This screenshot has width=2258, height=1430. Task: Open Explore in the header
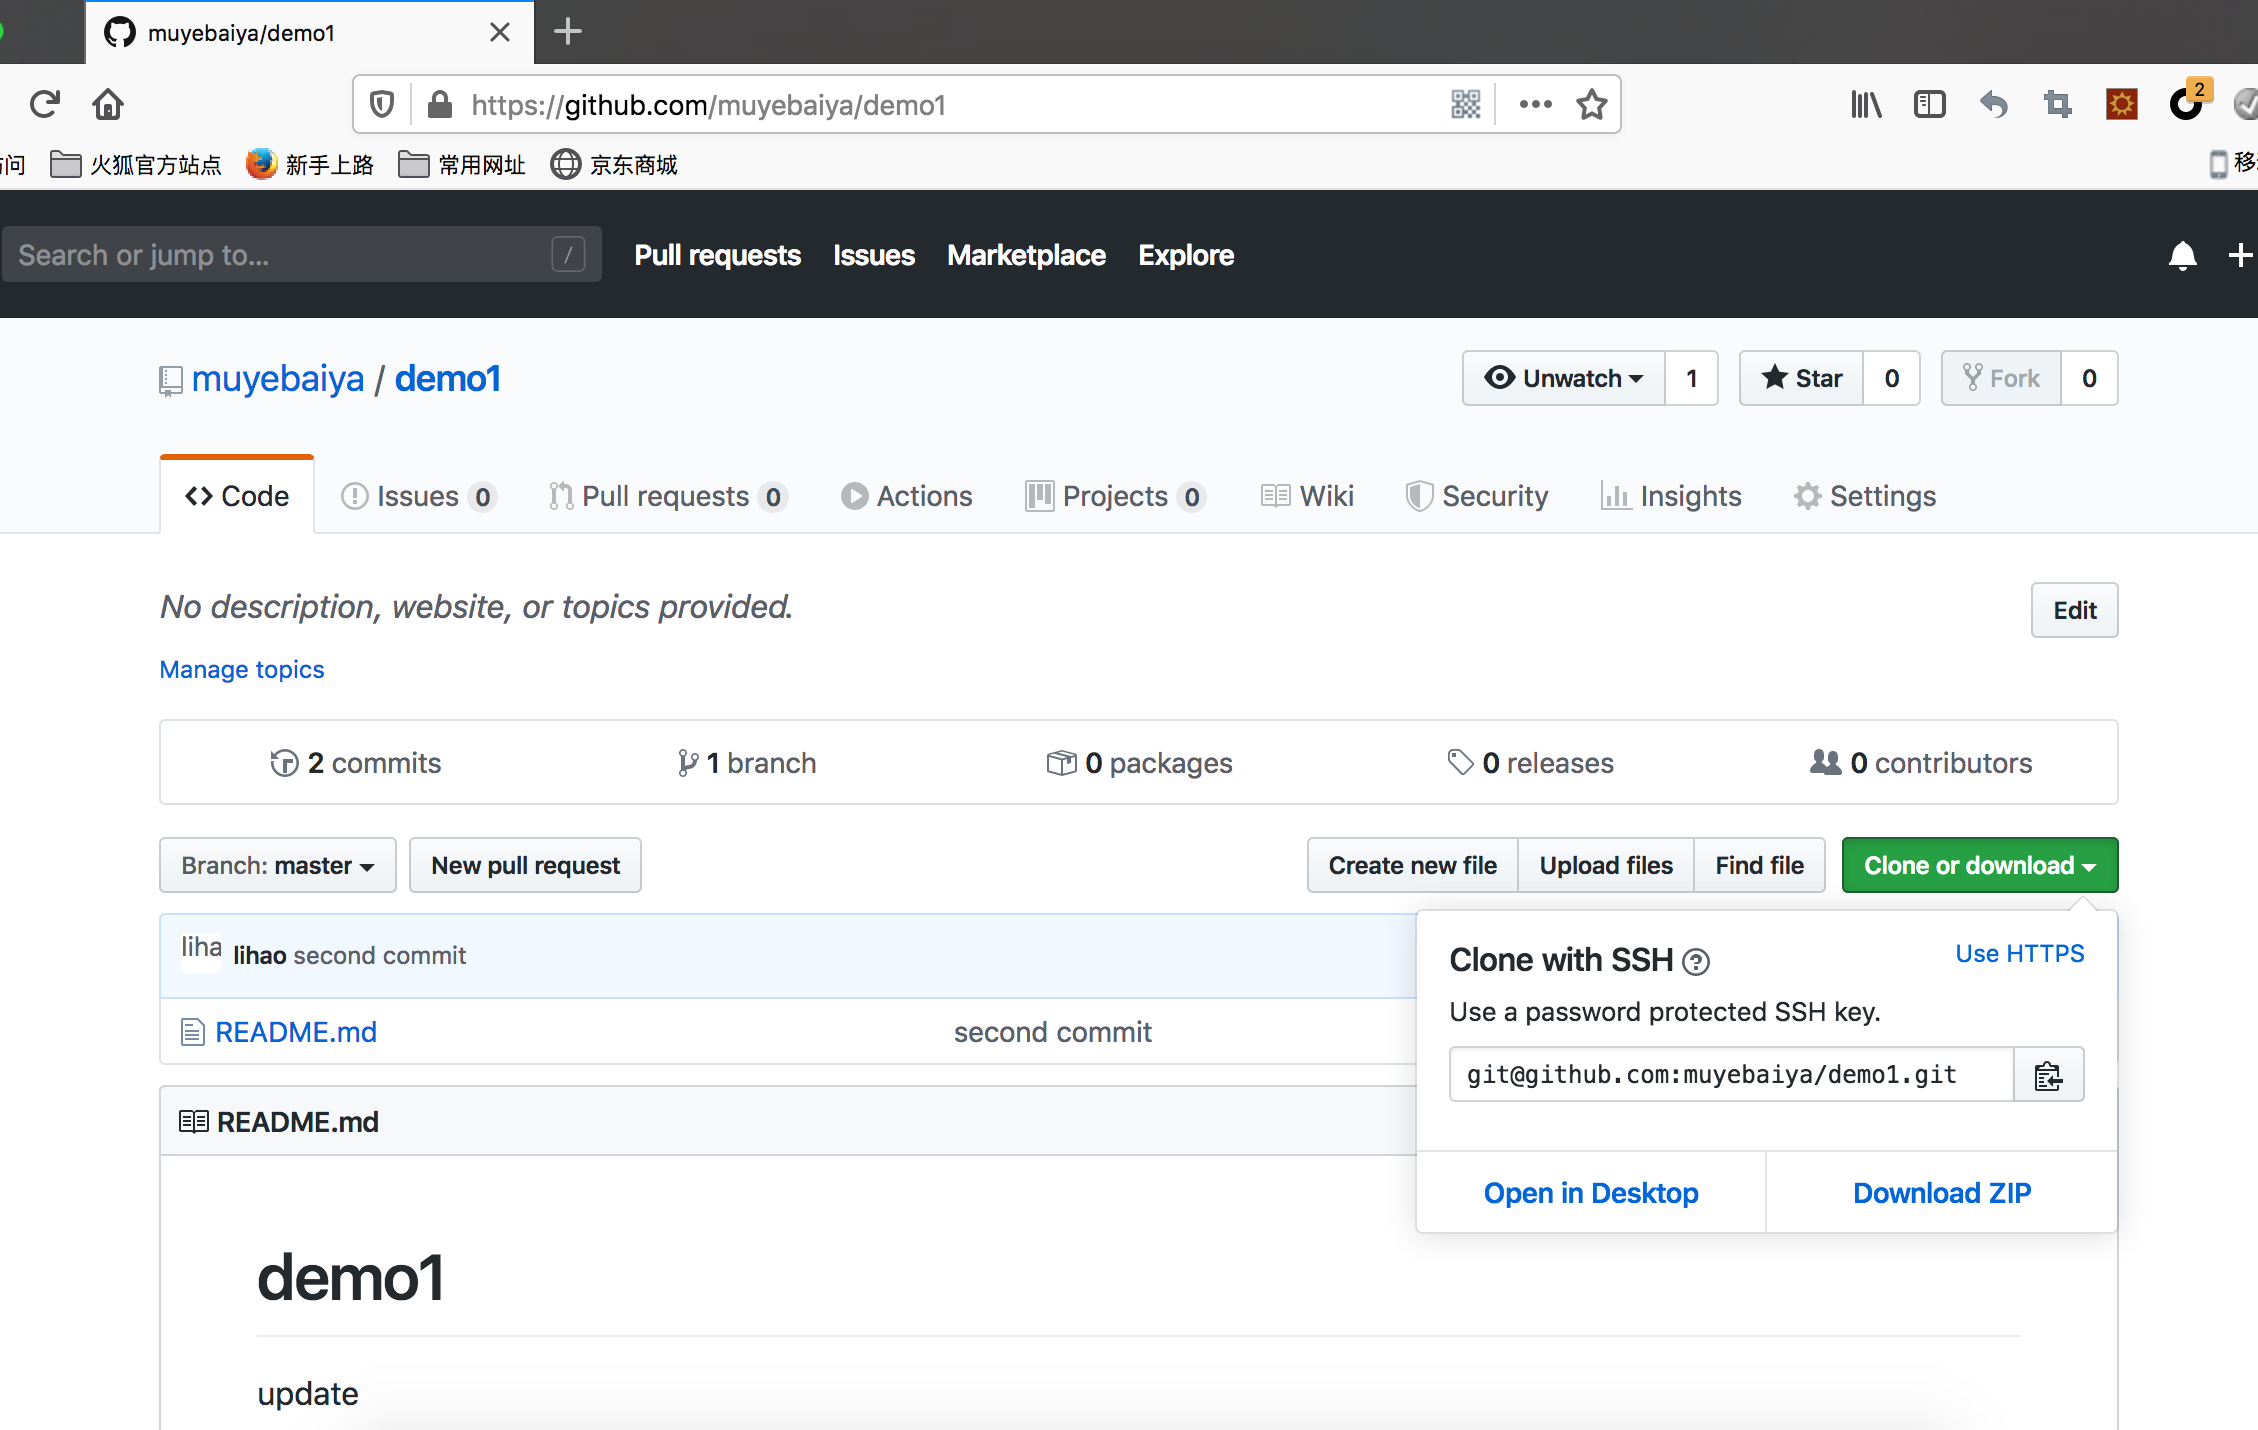click(x=1186, y=255)
